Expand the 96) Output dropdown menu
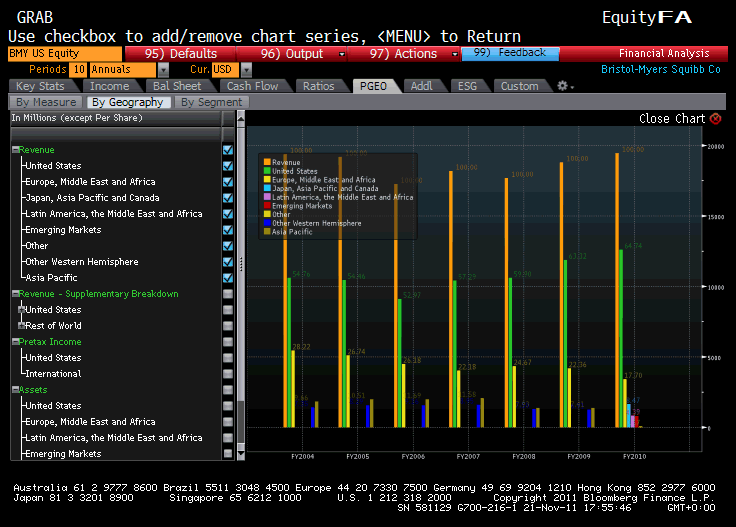The height and width of the screenshot is (527, 736). pos(342,53)
